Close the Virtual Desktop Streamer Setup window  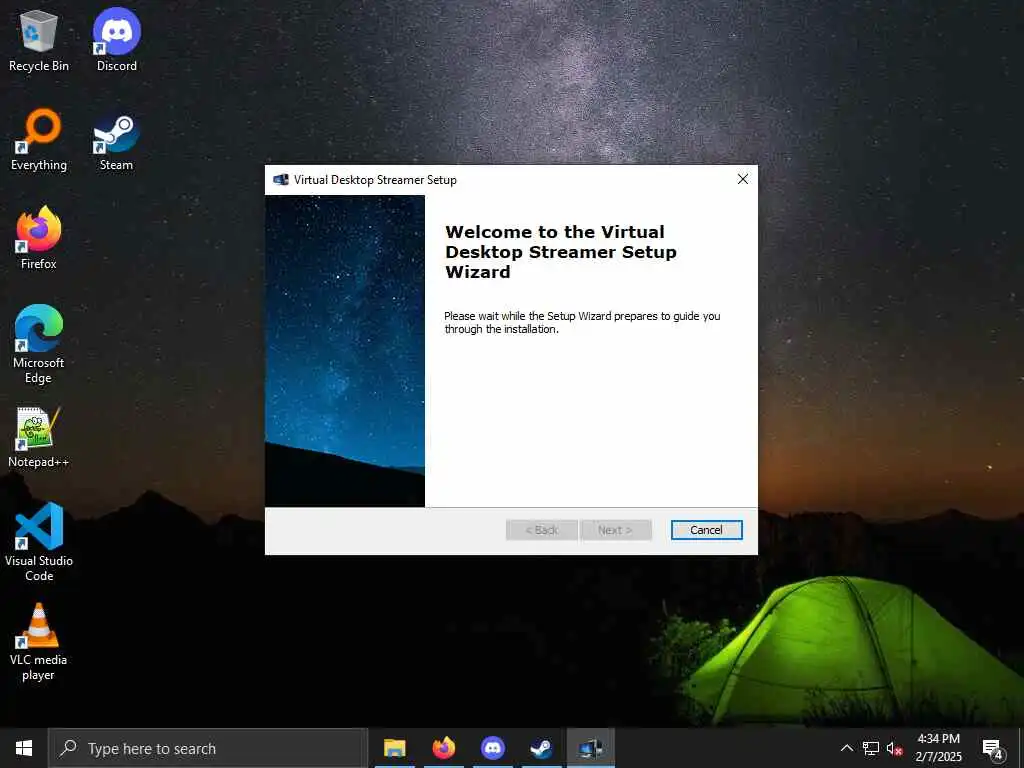point(743,179)
